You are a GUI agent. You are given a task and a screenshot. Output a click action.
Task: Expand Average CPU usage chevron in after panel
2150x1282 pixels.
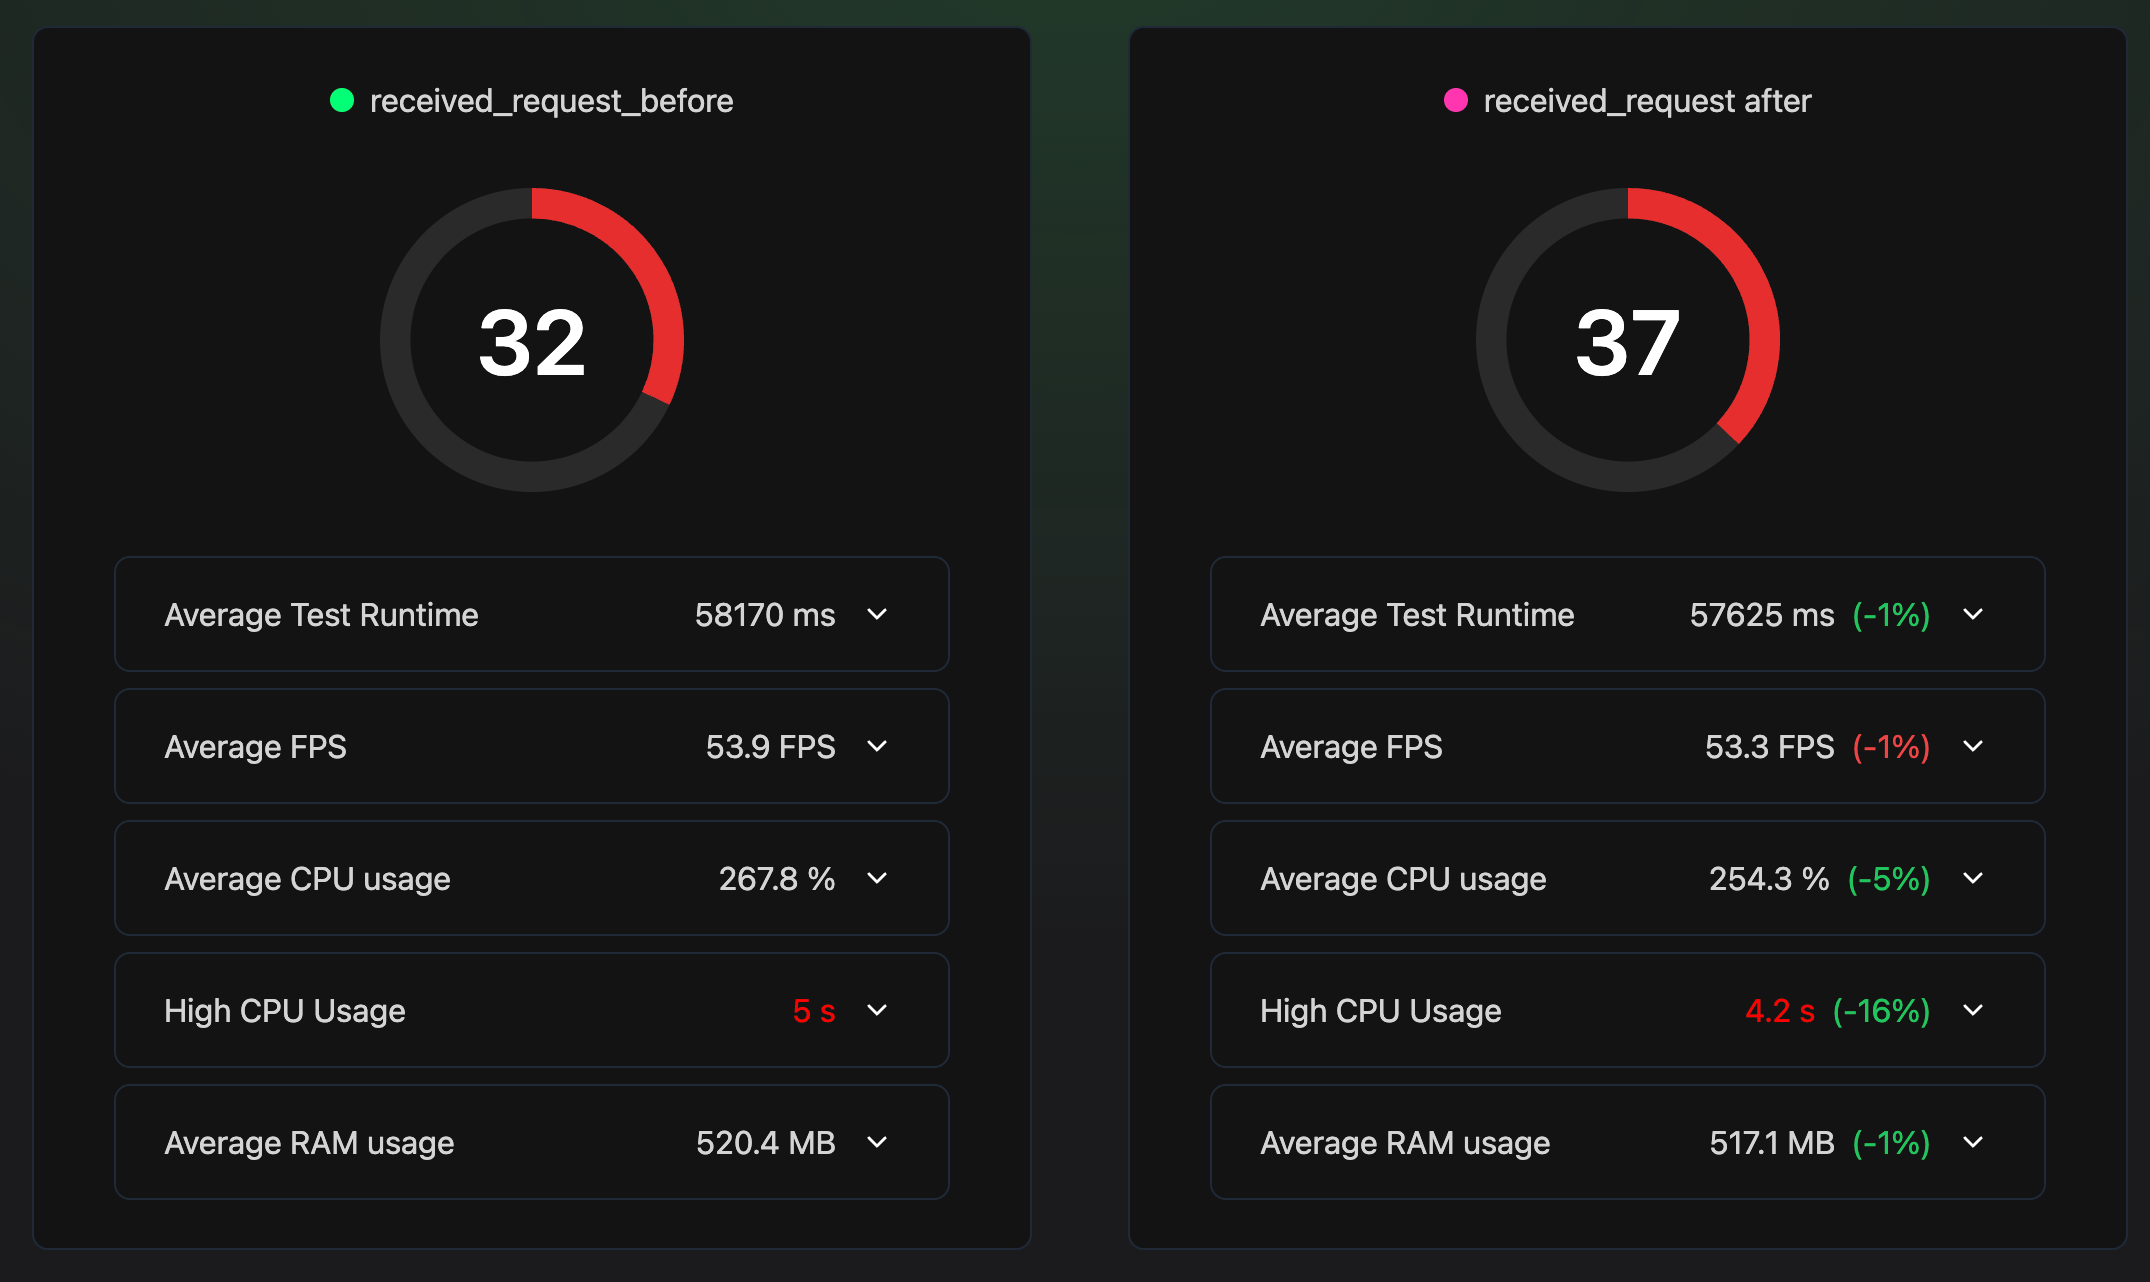pyautogui.click(x=1973, y=878)
